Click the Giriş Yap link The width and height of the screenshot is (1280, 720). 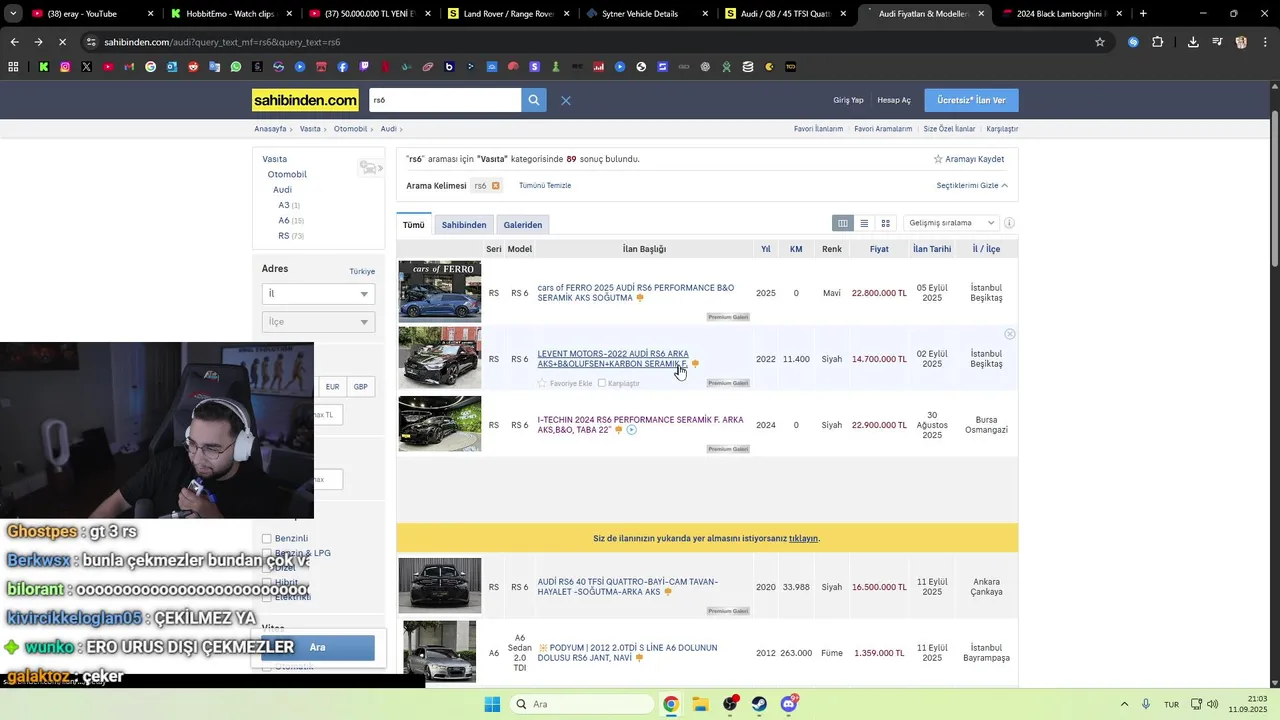coord(848,100)
